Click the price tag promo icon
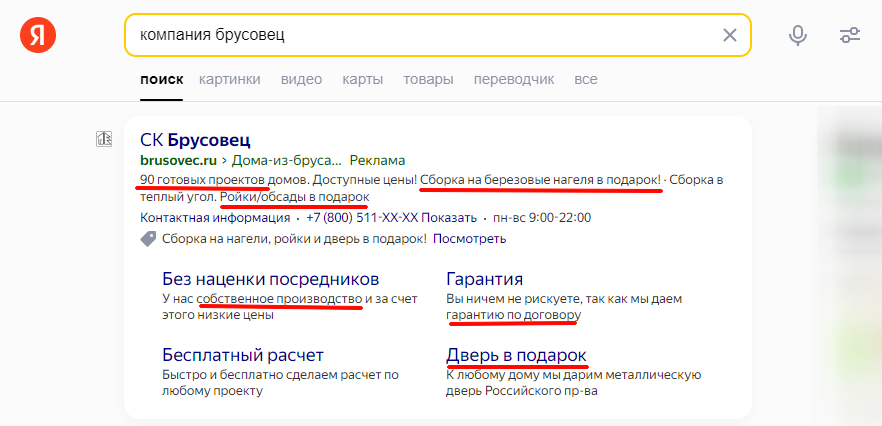Image resolution: width=882 pixels, height=426 pixels. tap(148, 239)
